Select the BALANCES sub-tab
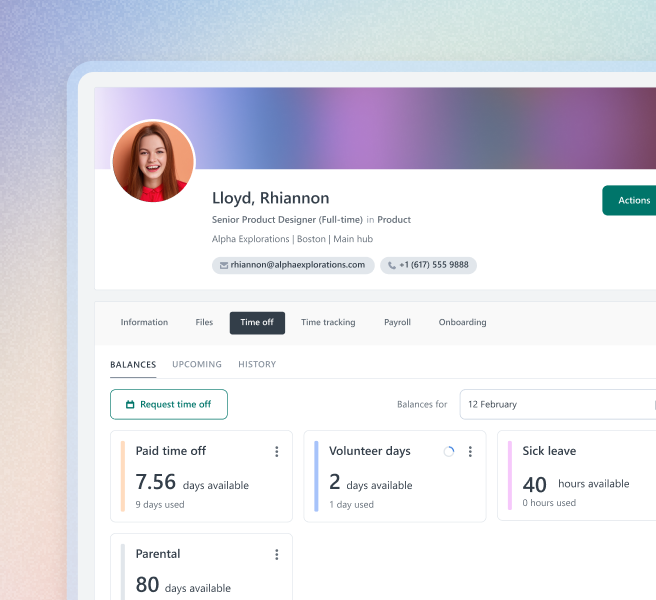This screenshot has height=600, width=656. 133,365
